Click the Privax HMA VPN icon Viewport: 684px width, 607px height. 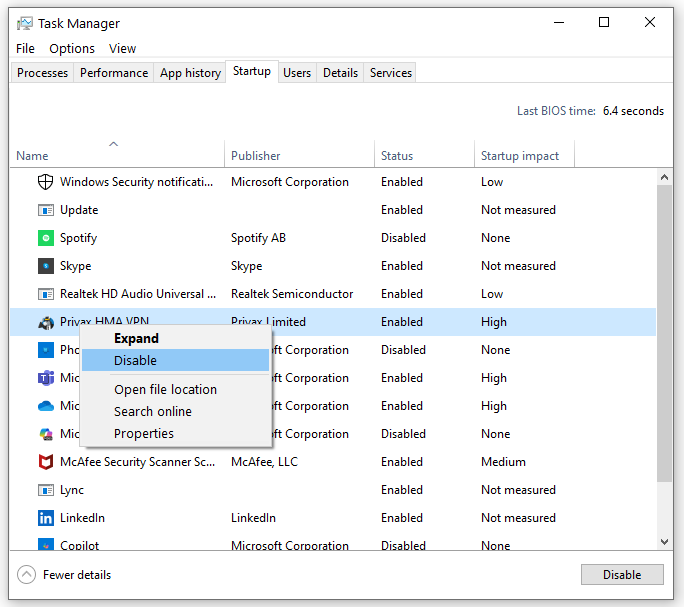pos(45,322)
